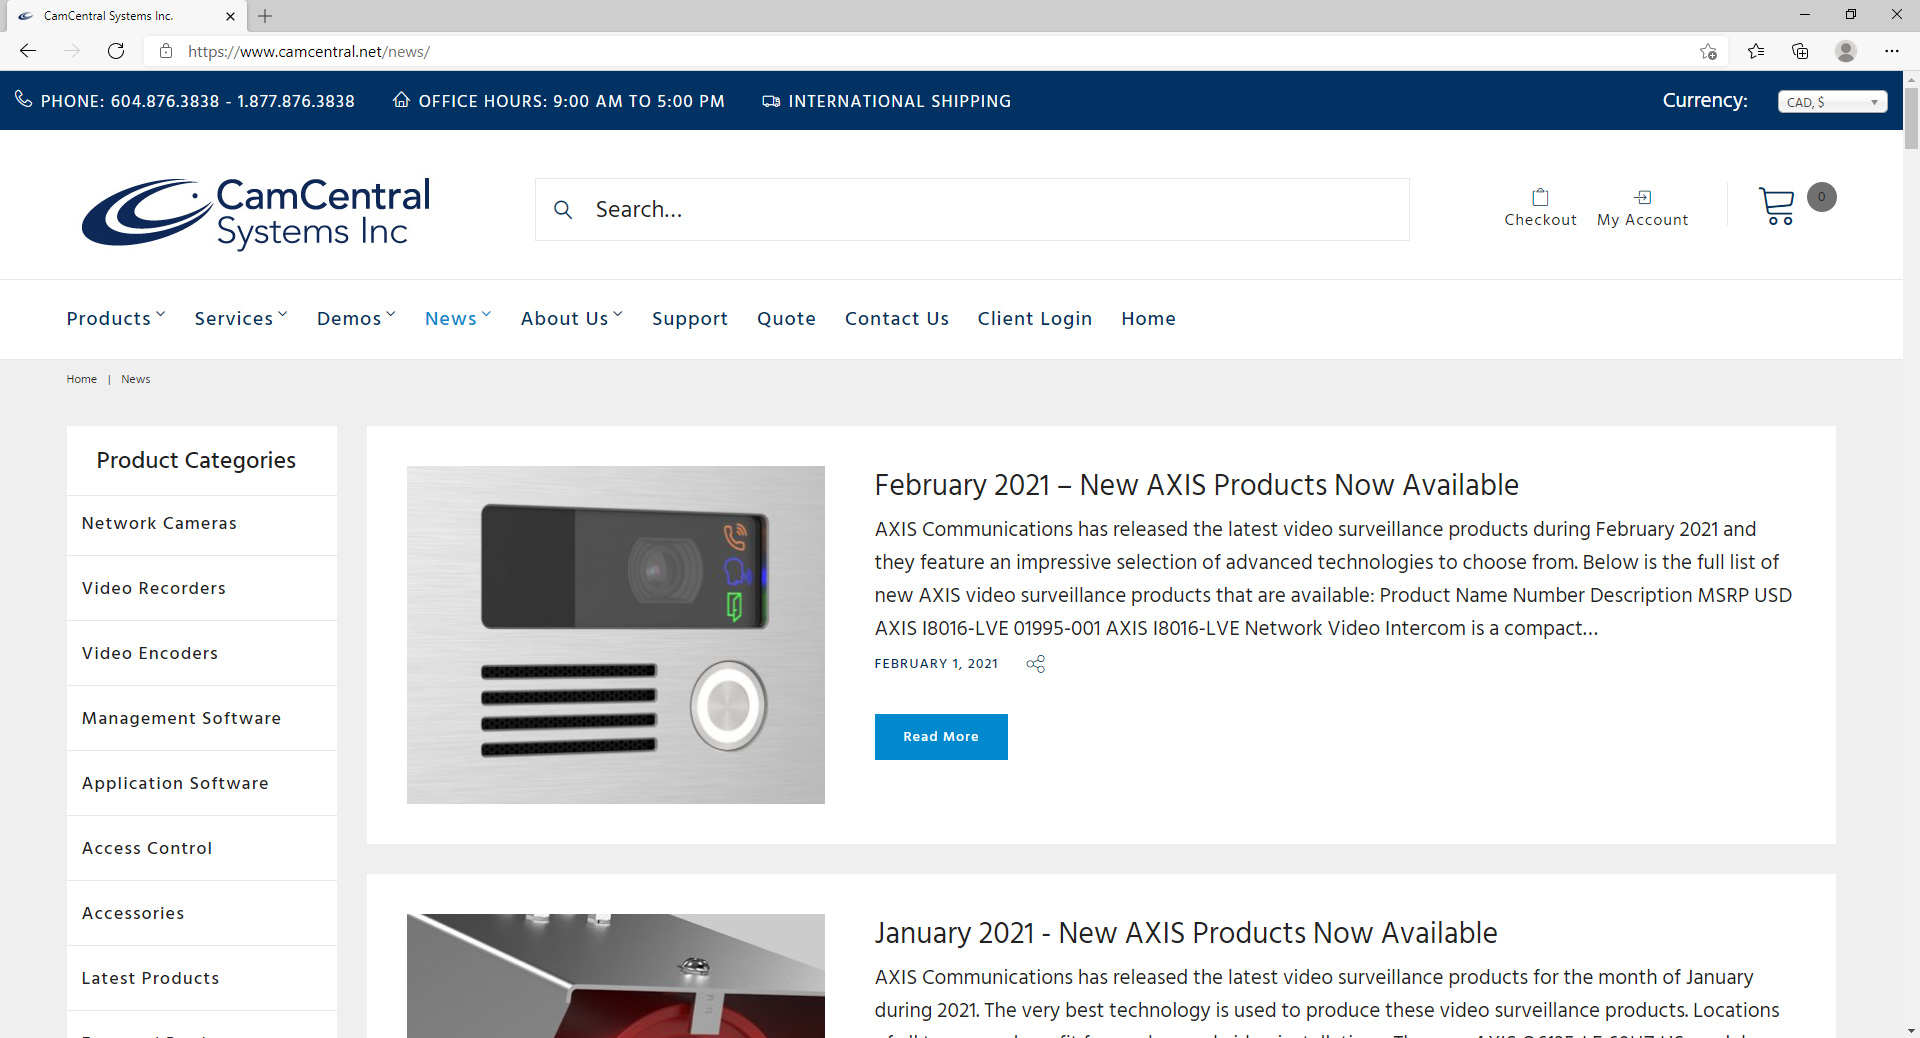
Task: Click the search magnifier icon
Action: coord(563,210)
